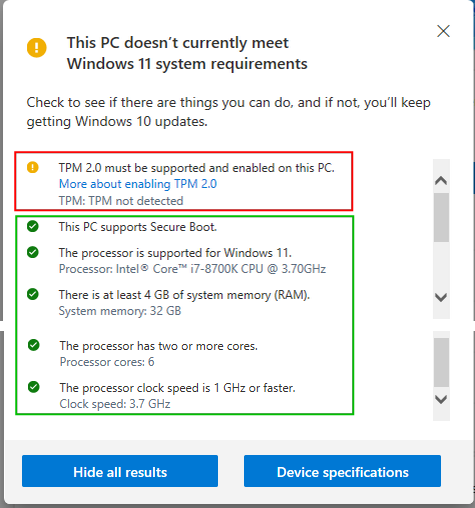This screenshot has width=475, height=508.
Task: Click the upper scrollbar thumb
Action: 441,217
